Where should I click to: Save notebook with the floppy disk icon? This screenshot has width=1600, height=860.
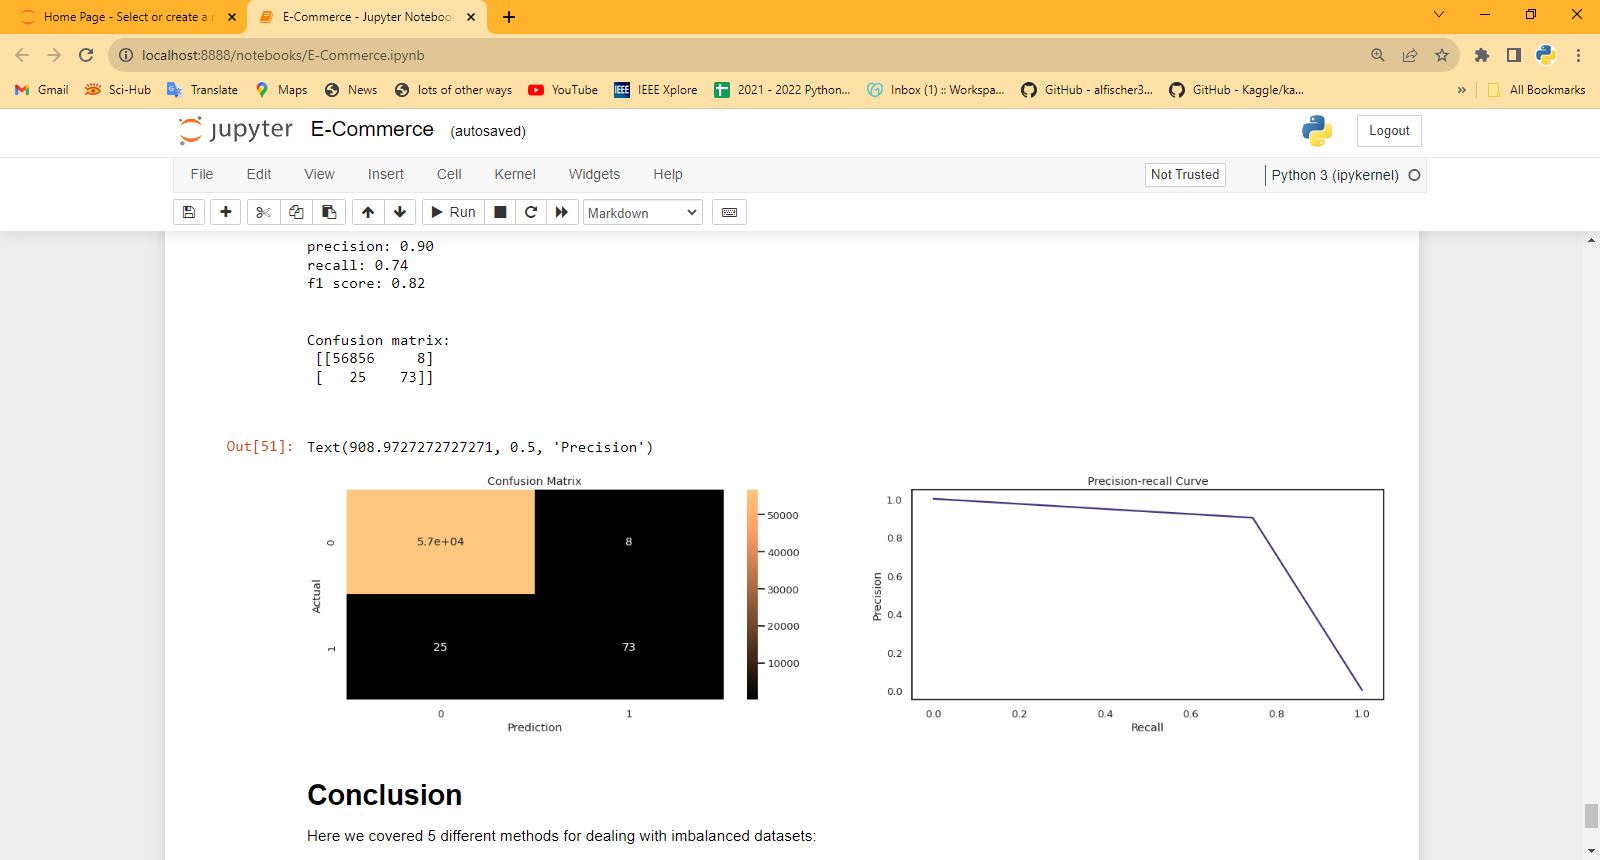189,212
